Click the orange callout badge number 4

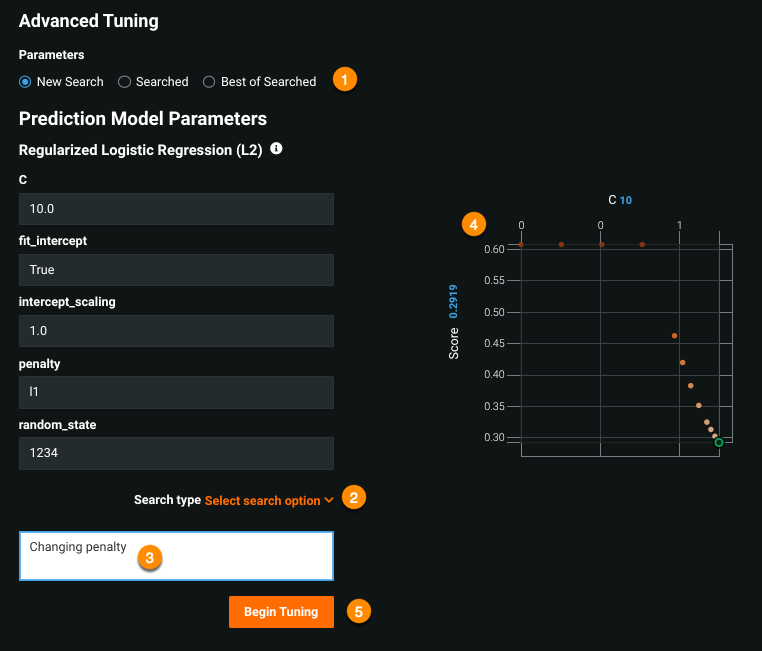[x=474, y=224]
